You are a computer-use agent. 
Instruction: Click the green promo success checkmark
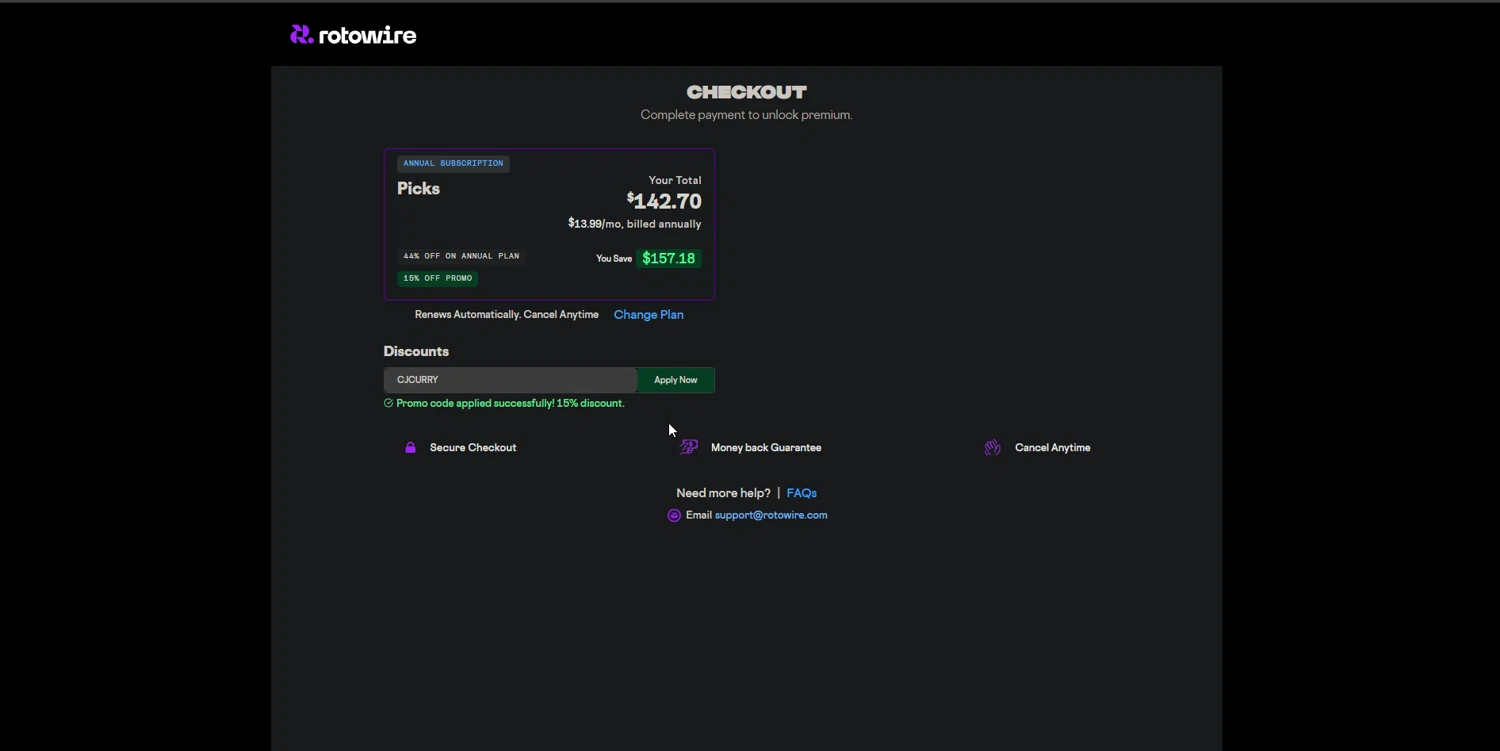point(388,403)
